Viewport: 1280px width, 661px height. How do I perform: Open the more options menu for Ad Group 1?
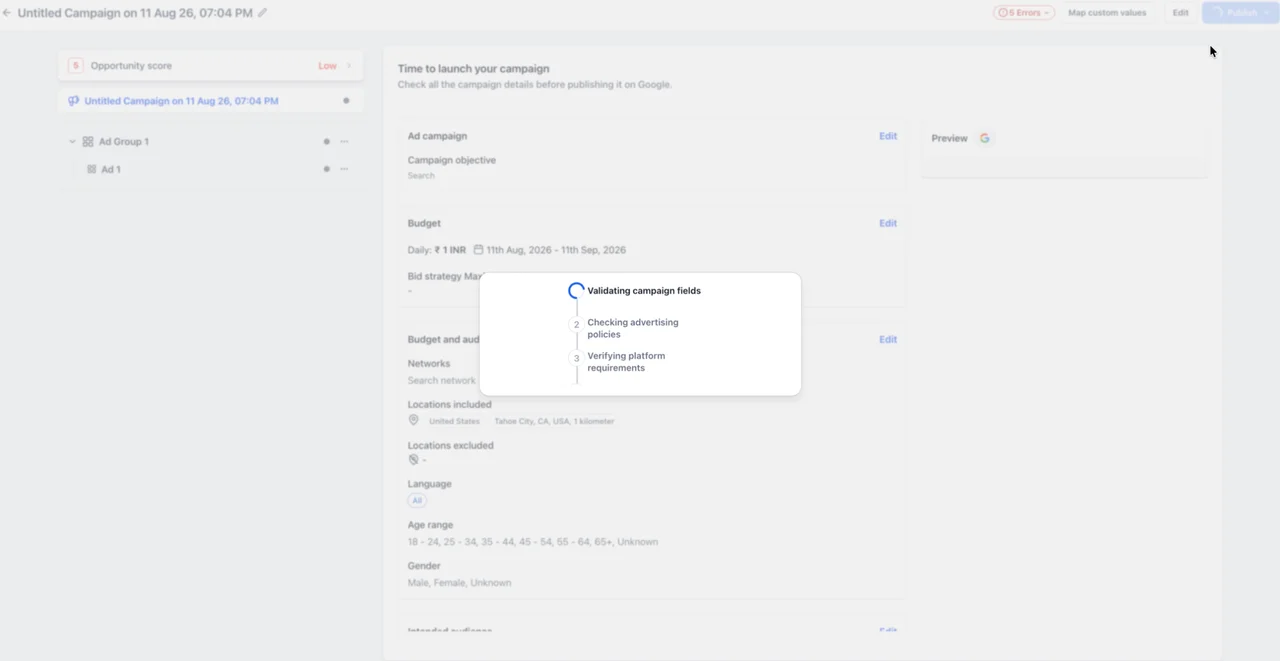[344, 142]
